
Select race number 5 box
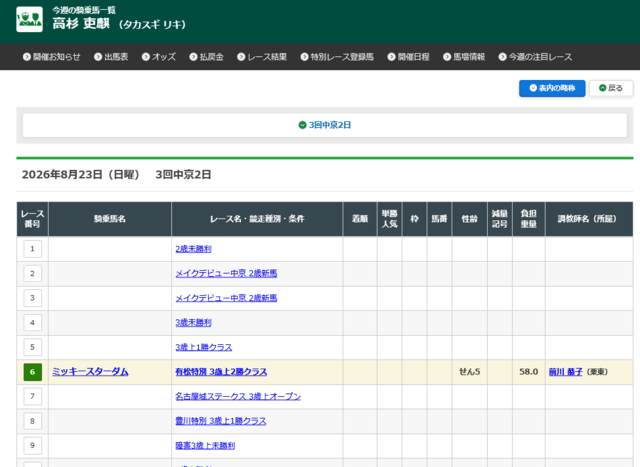coord(33,347)
